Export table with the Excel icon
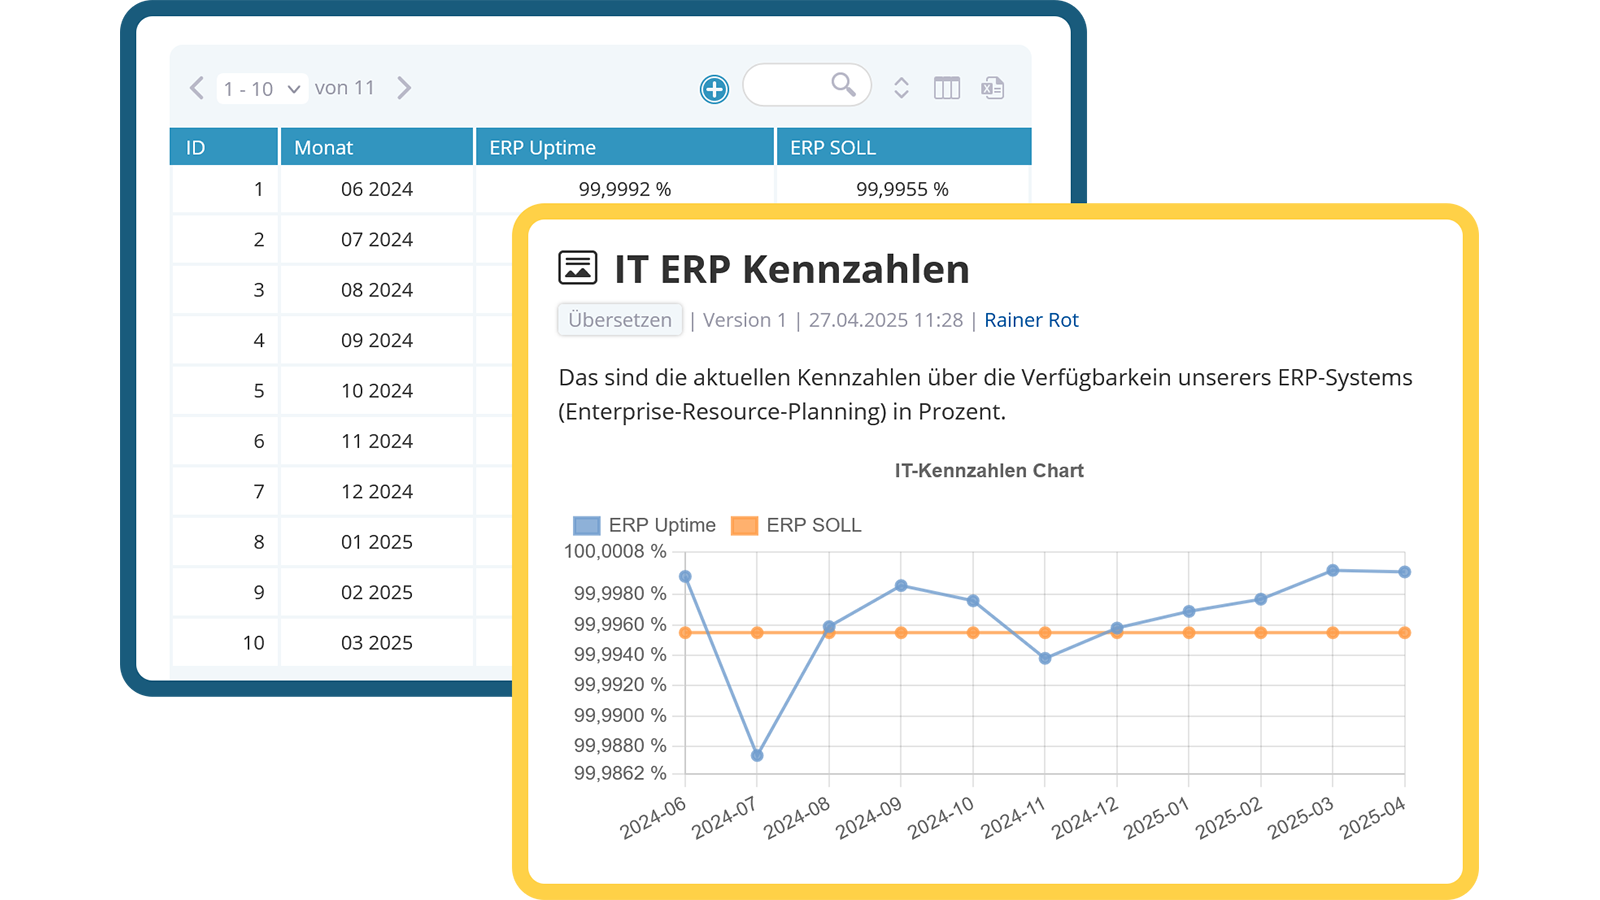Image resolution: width=1600 pixels, height=900 pixels. click(x=992, y=88)
